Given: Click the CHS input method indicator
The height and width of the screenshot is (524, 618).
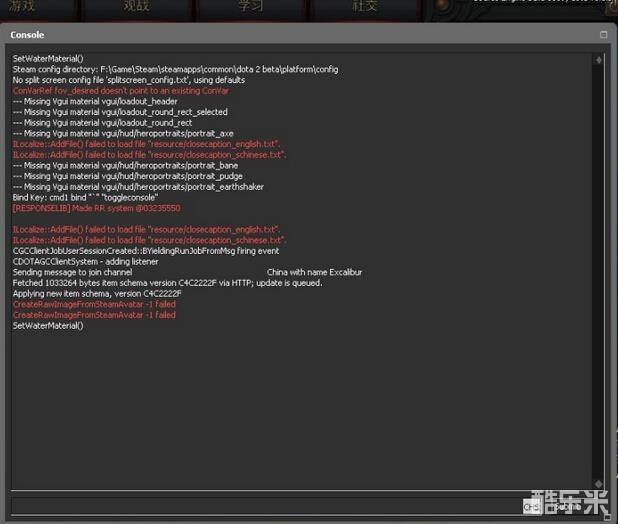Looking at the screenshot, I should click(x=531, y=507).
